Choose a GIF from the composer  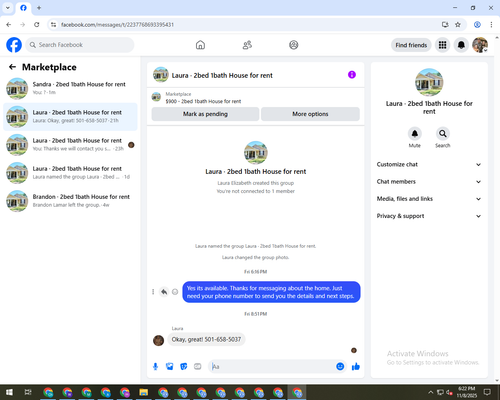click(198, 367)
